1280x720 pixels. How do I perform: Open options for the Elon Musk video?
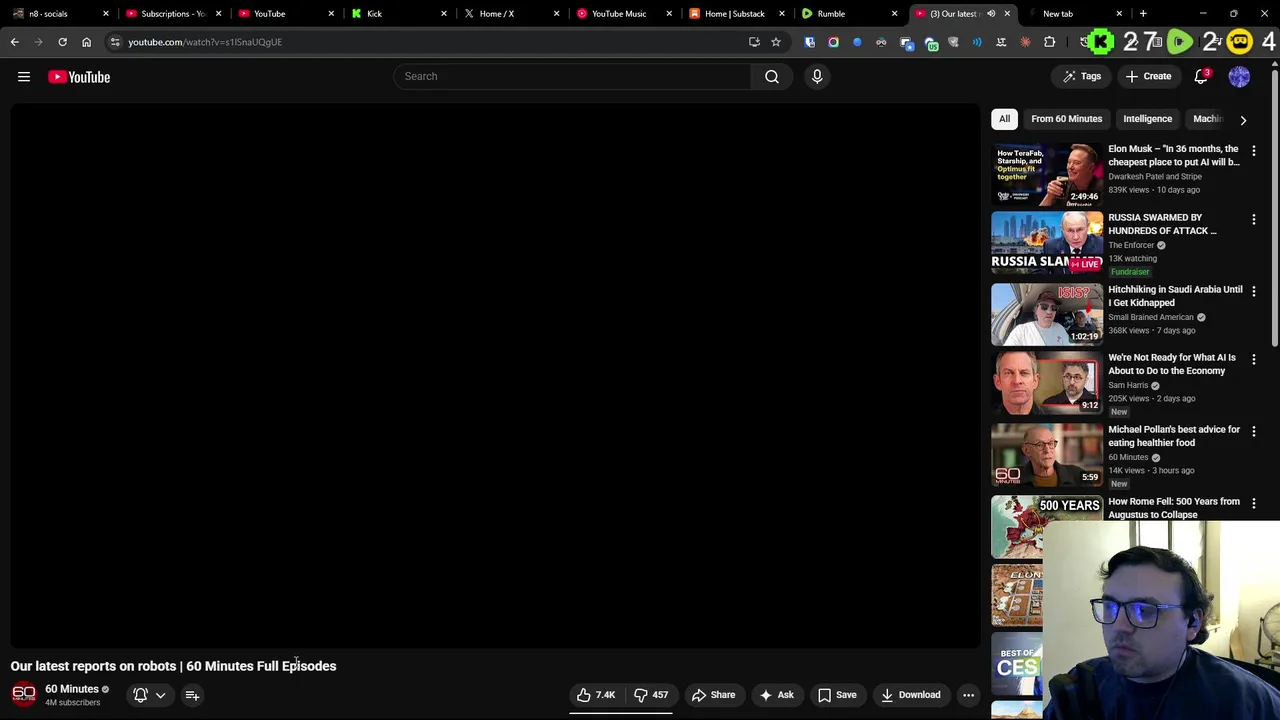point(1254,150)
